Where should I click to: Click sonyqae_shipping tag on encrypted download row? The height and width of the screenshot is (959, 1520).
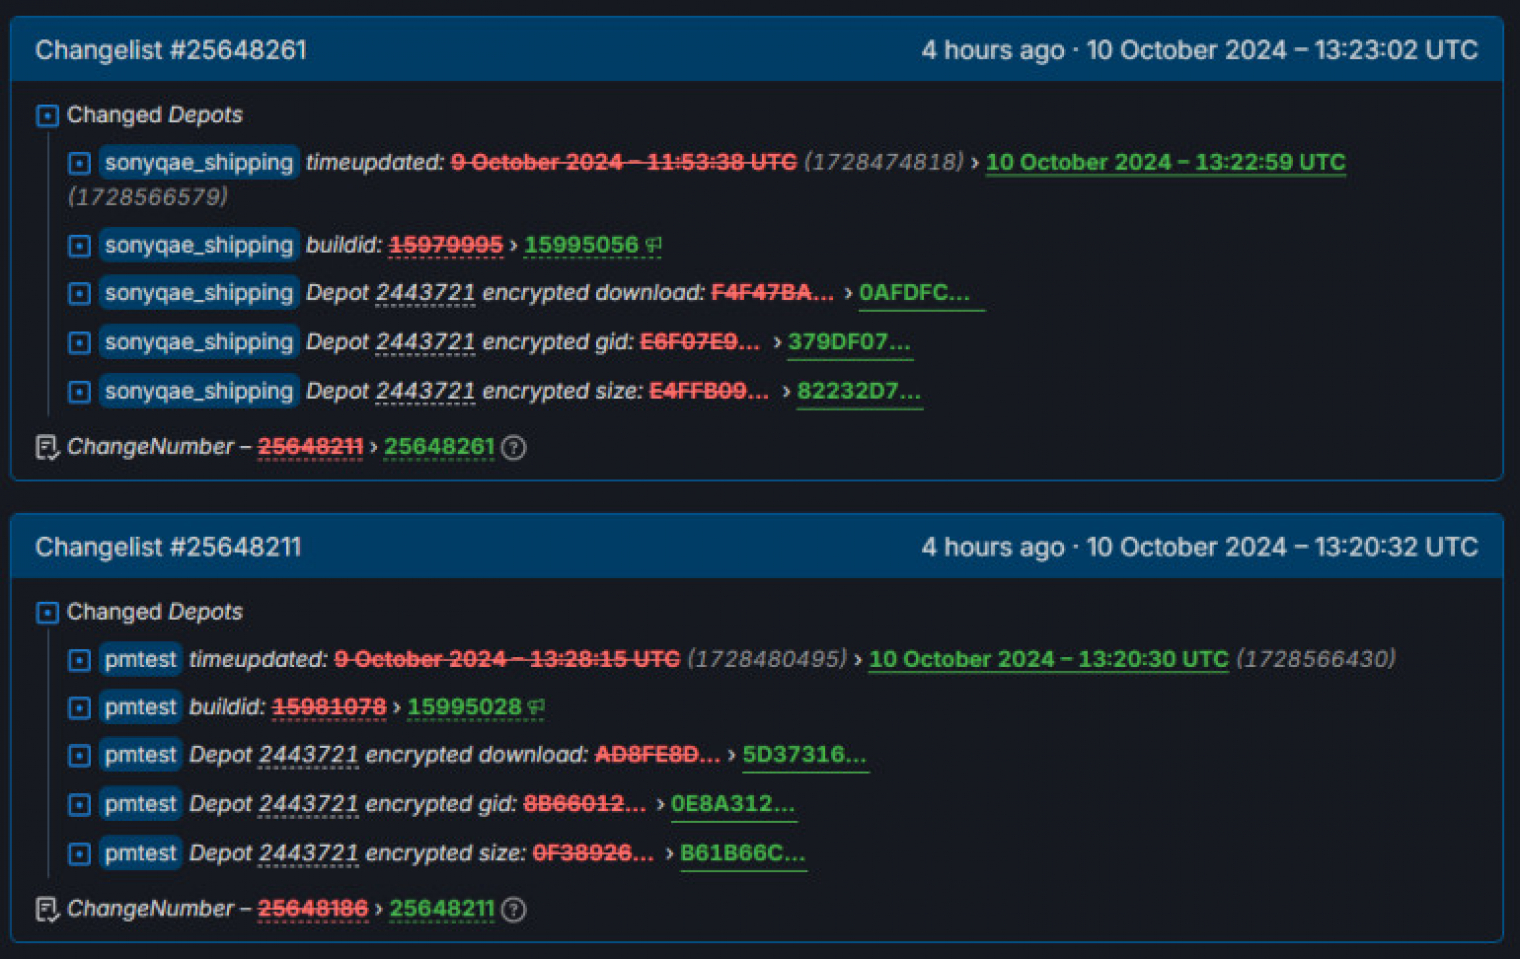199,293
